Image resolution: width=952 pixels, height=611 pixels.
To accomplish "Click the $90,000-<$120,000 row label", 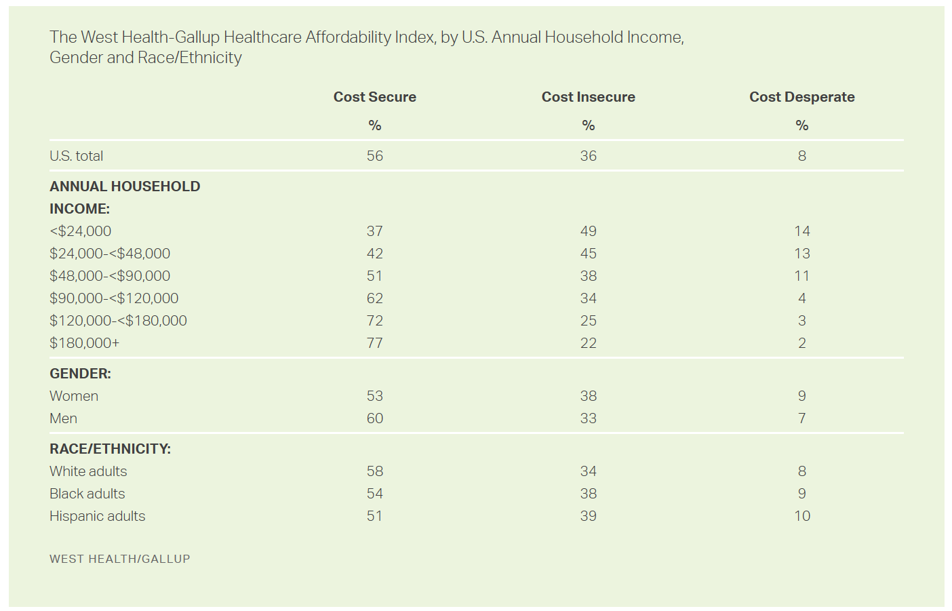I will click(114, 298).
